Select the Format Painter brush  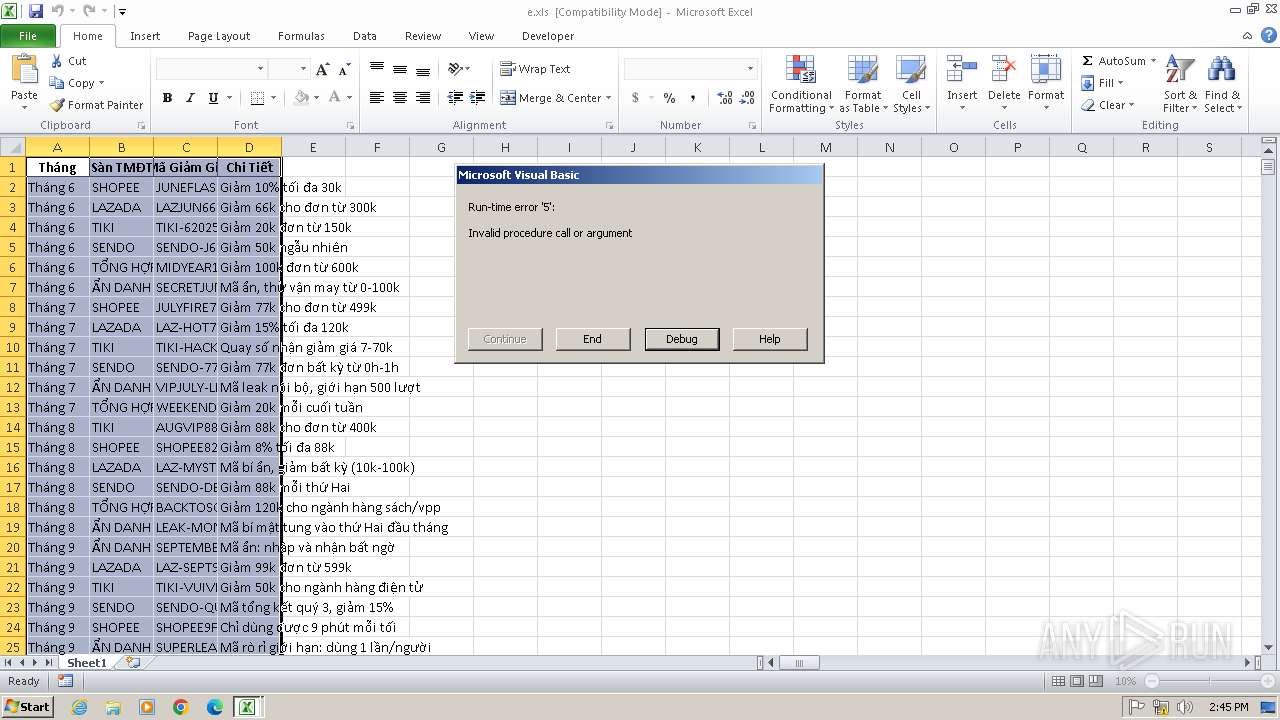(x=57, y=105)
